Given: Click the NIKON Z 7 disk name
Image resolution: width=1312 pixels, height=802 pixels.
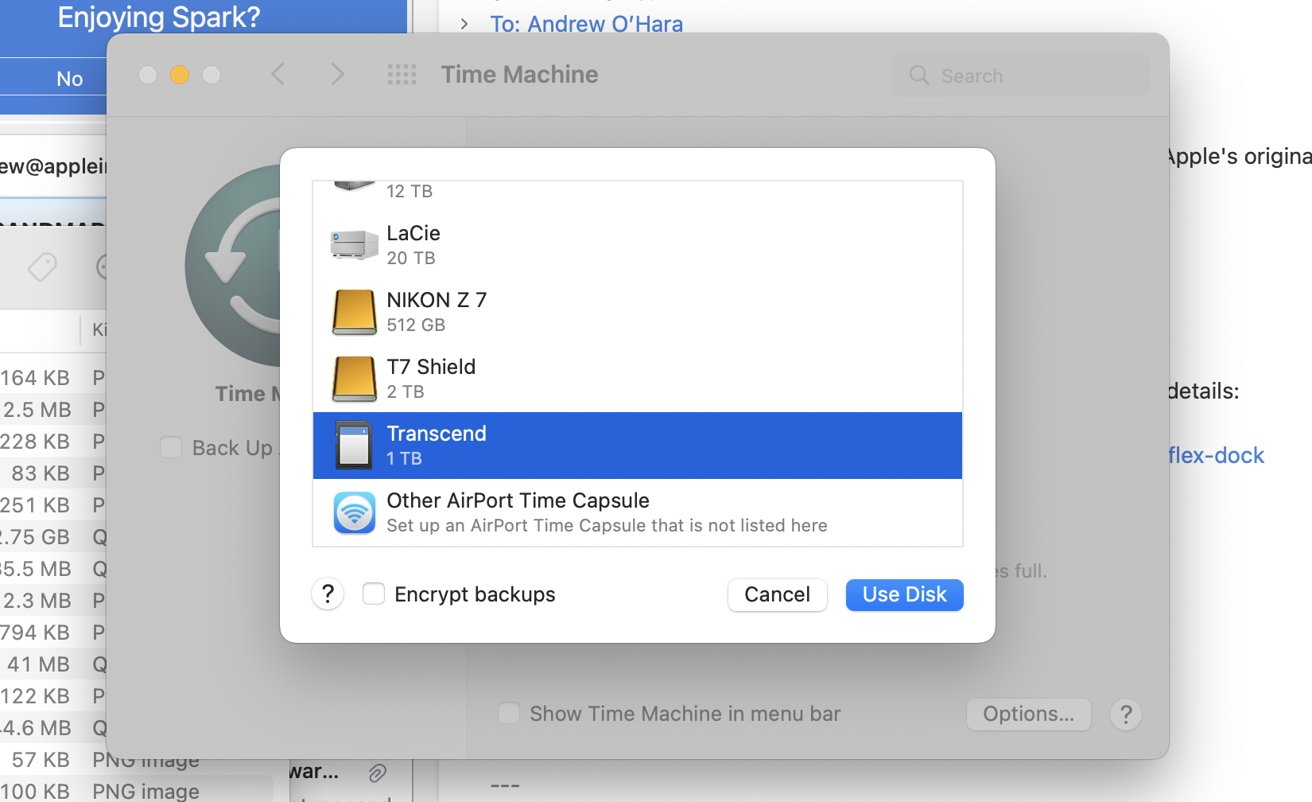Looking at the screenshot, I should [x=437, y=299].
